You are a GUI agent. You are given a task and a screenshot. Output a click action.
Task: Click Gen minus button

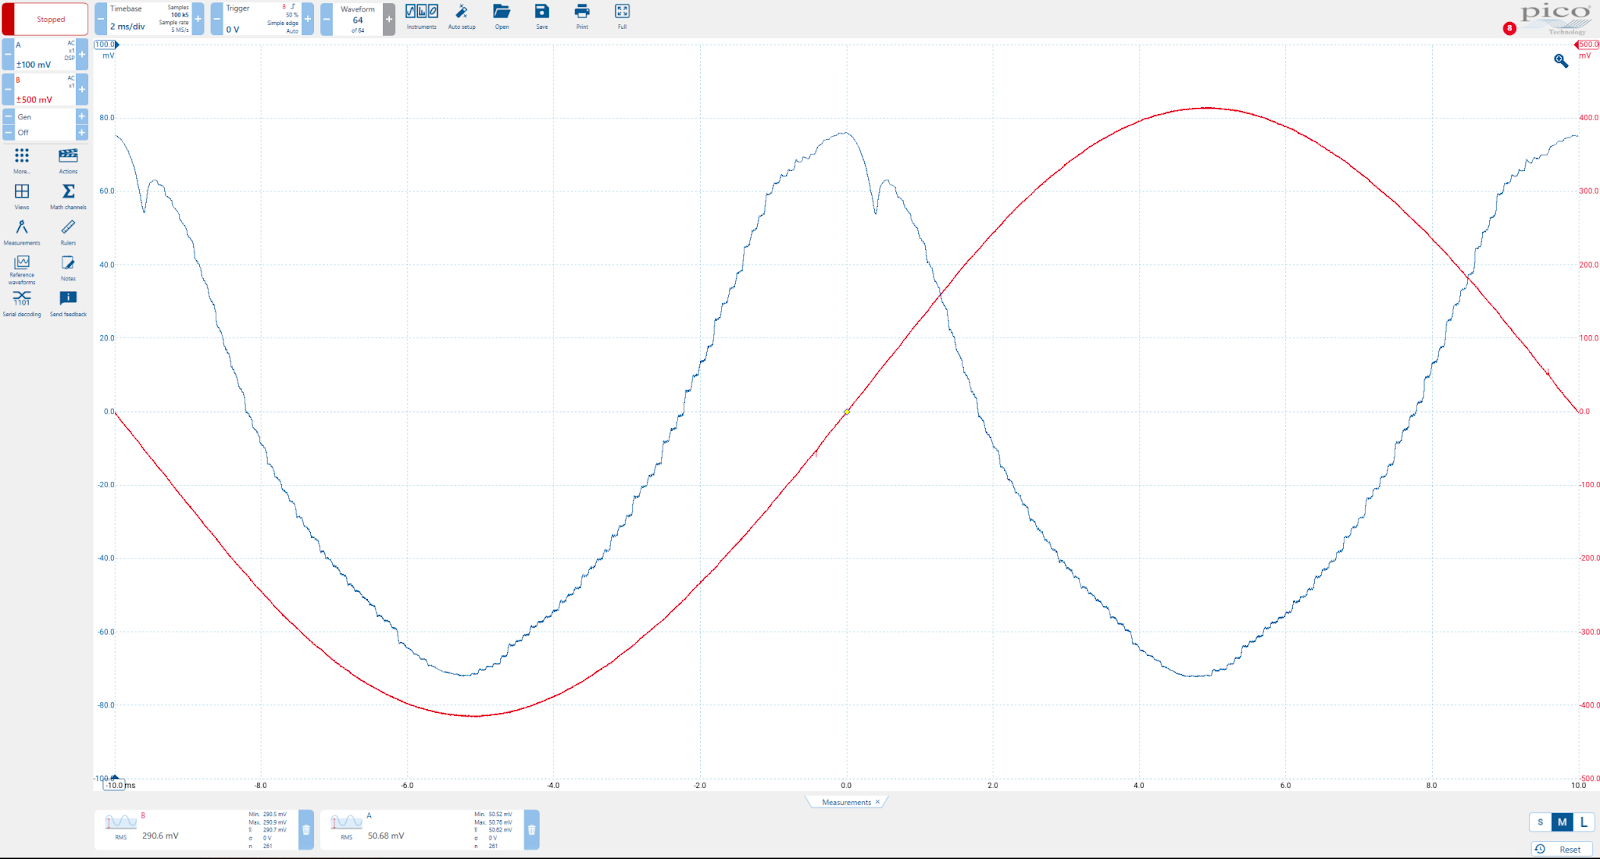(8, 117)
